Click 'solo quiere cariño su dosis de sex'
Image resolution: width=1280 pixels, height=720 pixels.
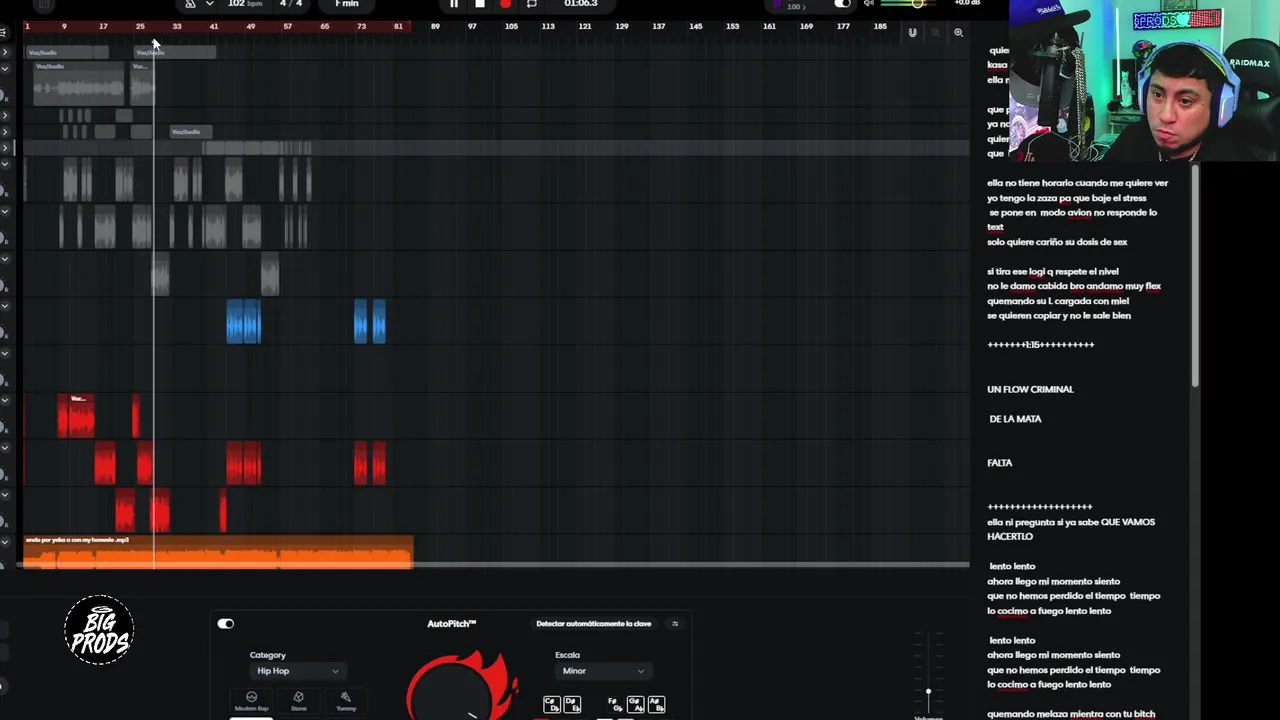tap(1057, 242)
